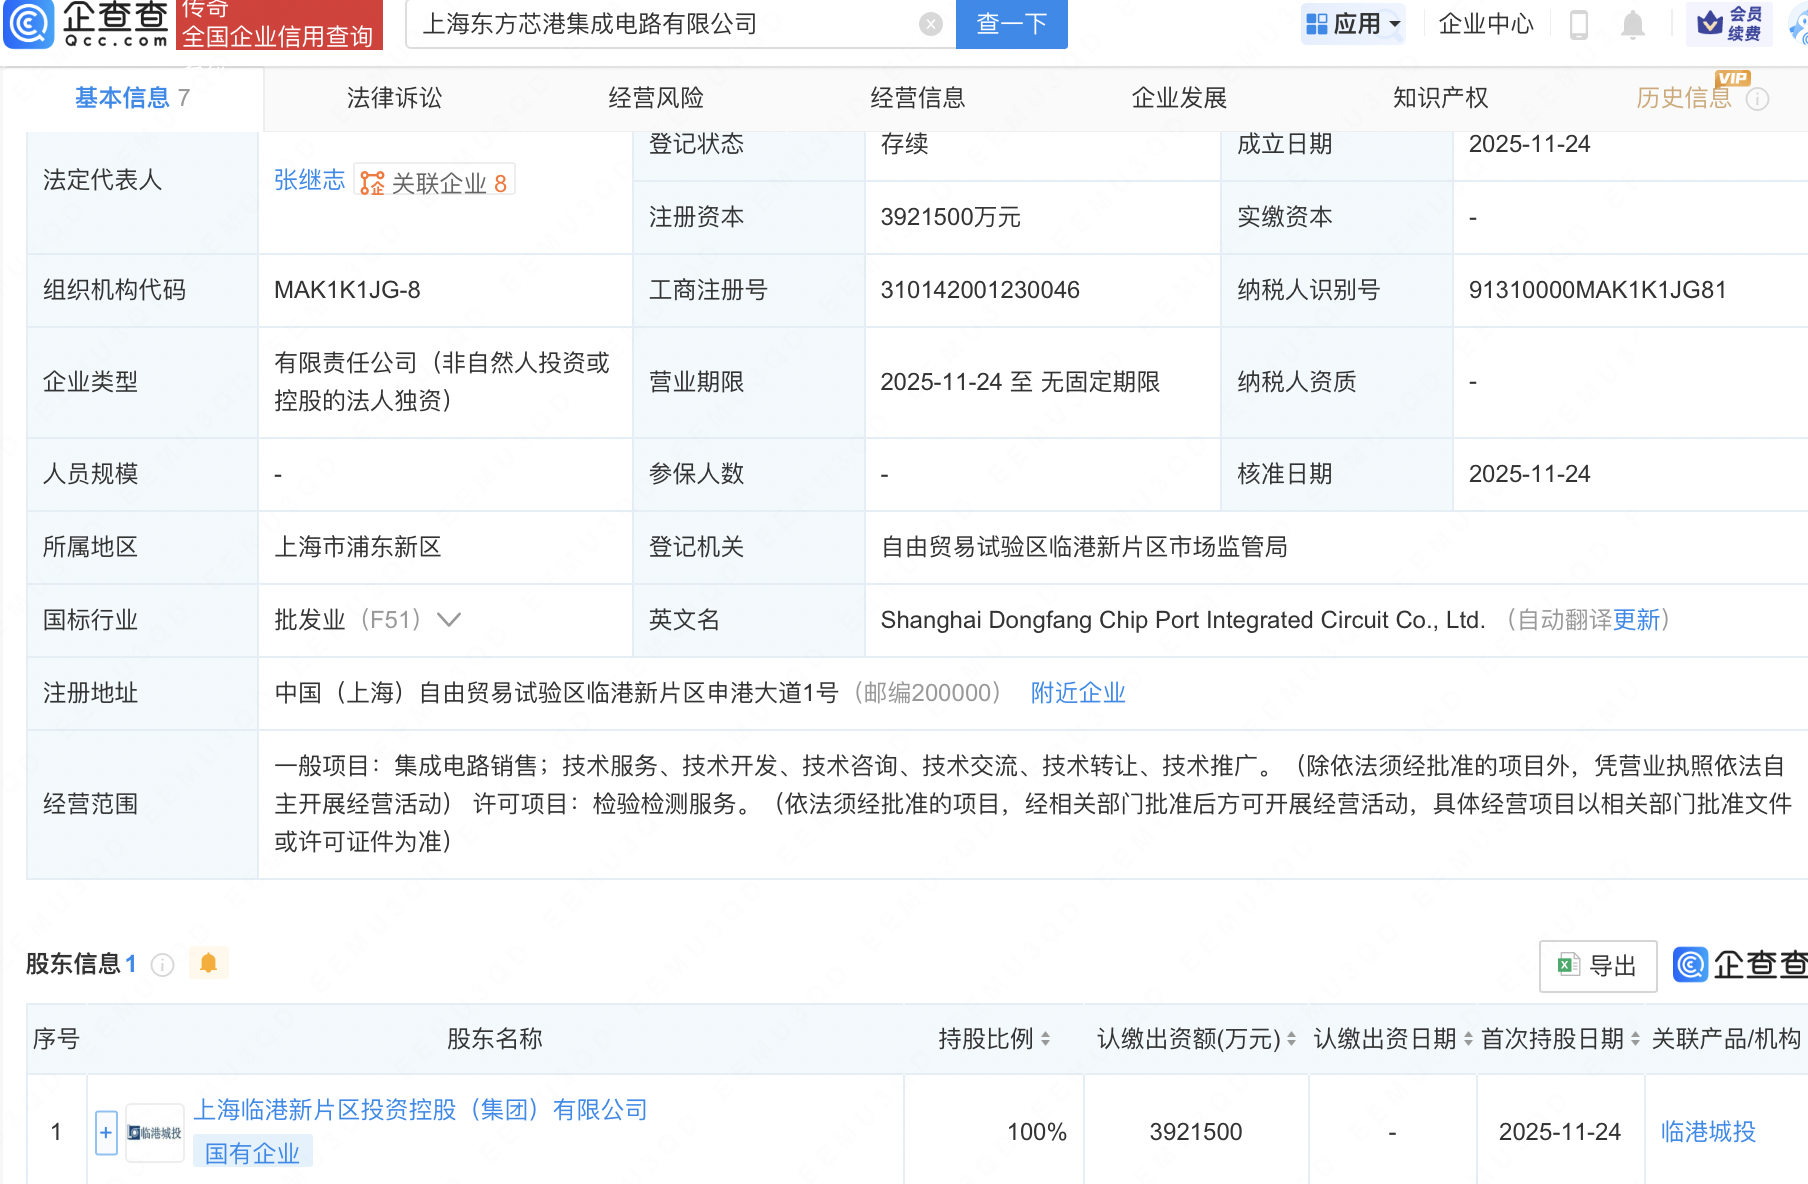This screenshot has height=1184, width=1808.
Task: Click the help question mark beside 历史信息
Action: click(x=1757, y=97)
